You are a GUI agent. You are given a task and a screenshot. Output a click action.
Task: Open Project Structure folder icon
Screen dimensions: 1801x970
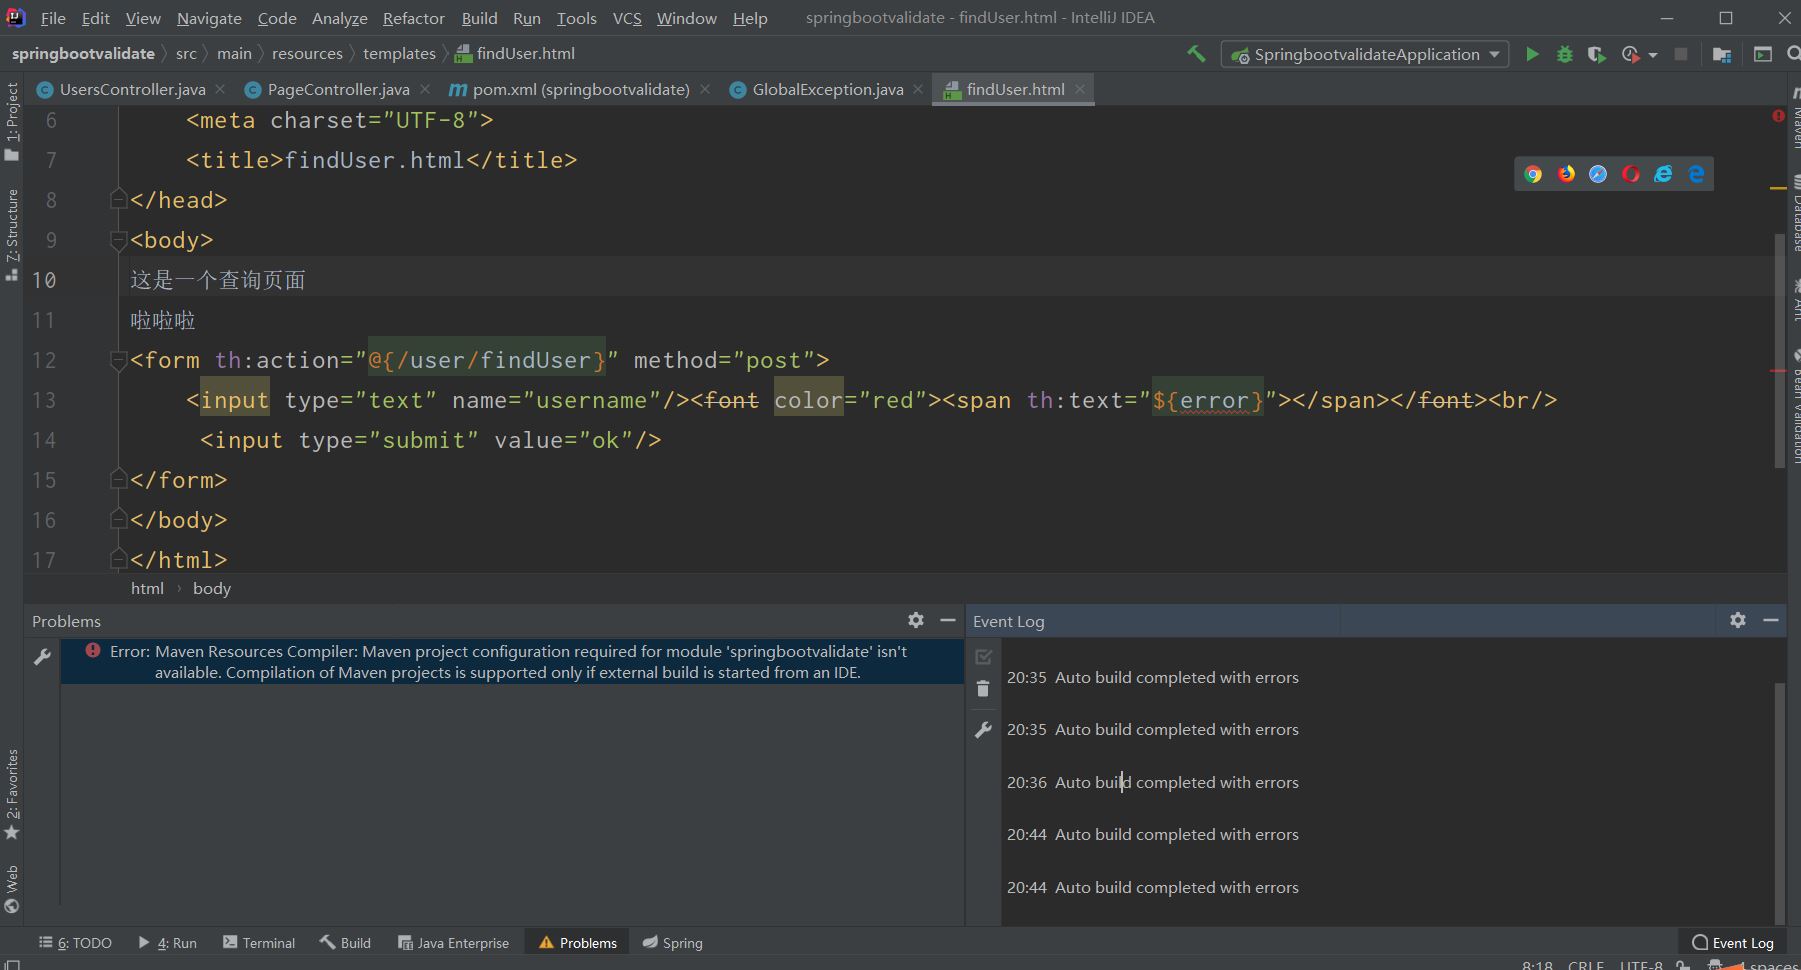(1722, 54)
